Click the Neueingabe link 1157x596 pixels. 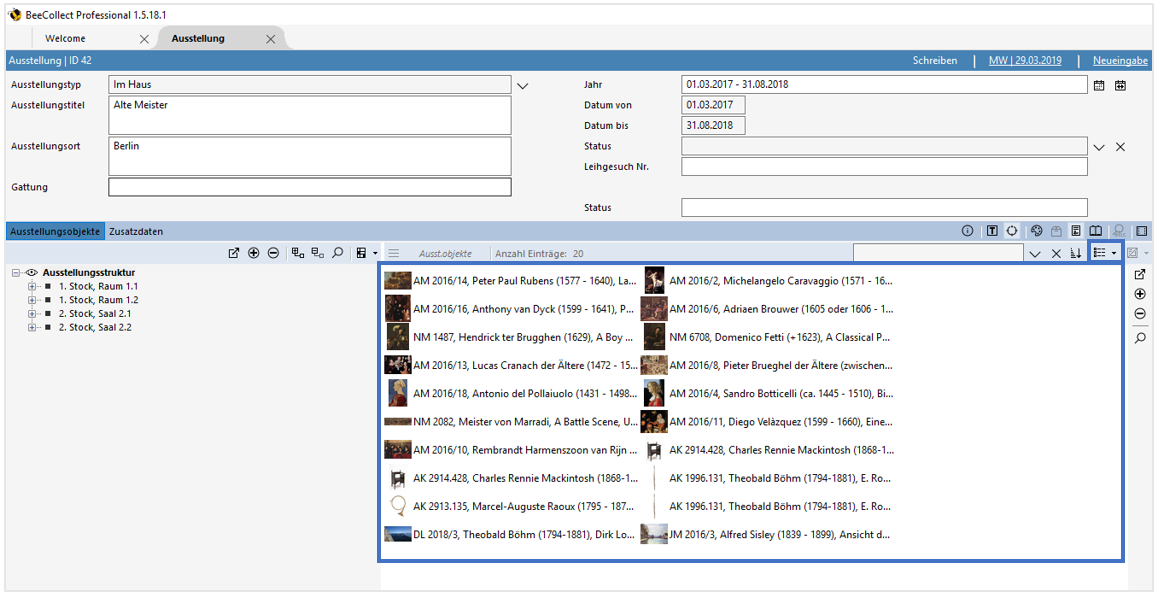1120,61
